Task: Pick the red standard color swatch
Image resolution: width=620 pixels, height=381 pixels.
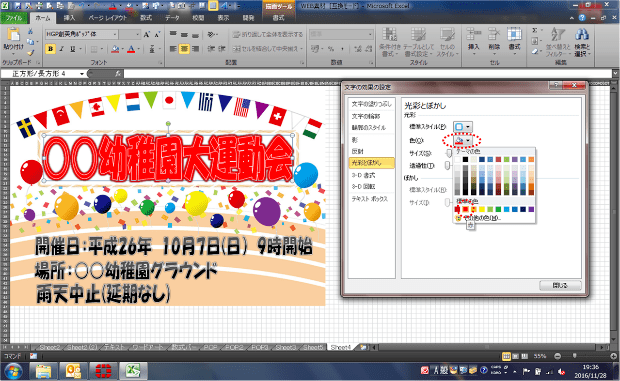Action: pyautogui.click(x=465, y=209)
